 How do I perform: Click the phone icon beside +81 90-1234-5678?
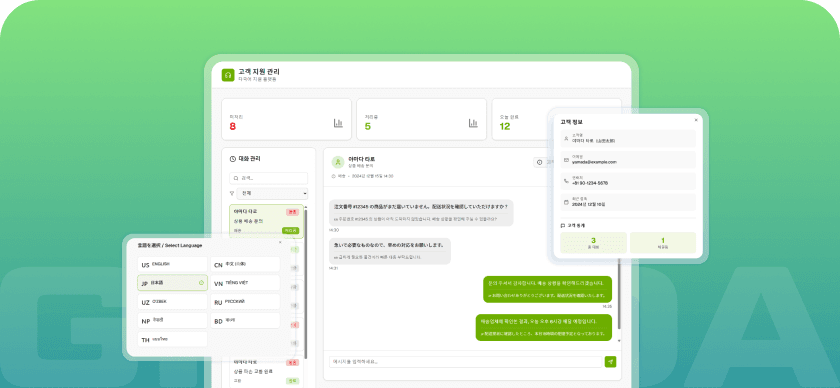tap(566, 181)
